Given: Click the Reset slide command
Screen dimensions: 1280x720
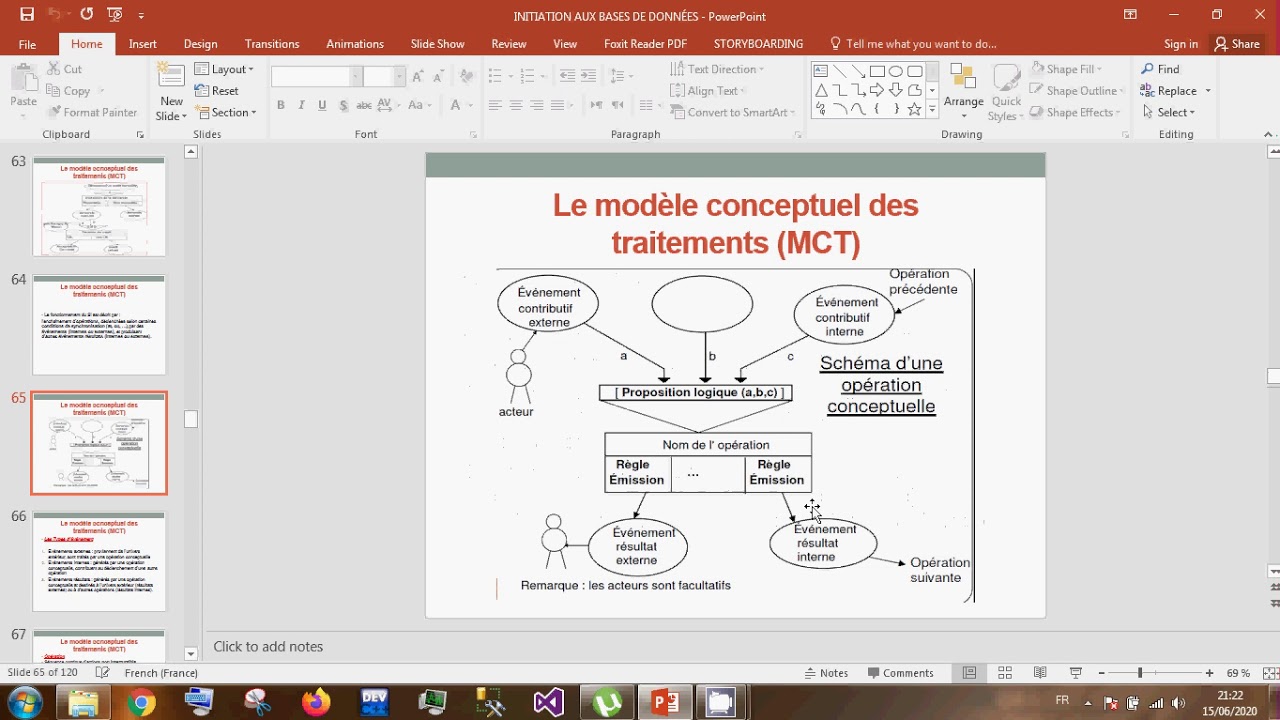Looking at the screenshot, I should click(x=217, y=90).
